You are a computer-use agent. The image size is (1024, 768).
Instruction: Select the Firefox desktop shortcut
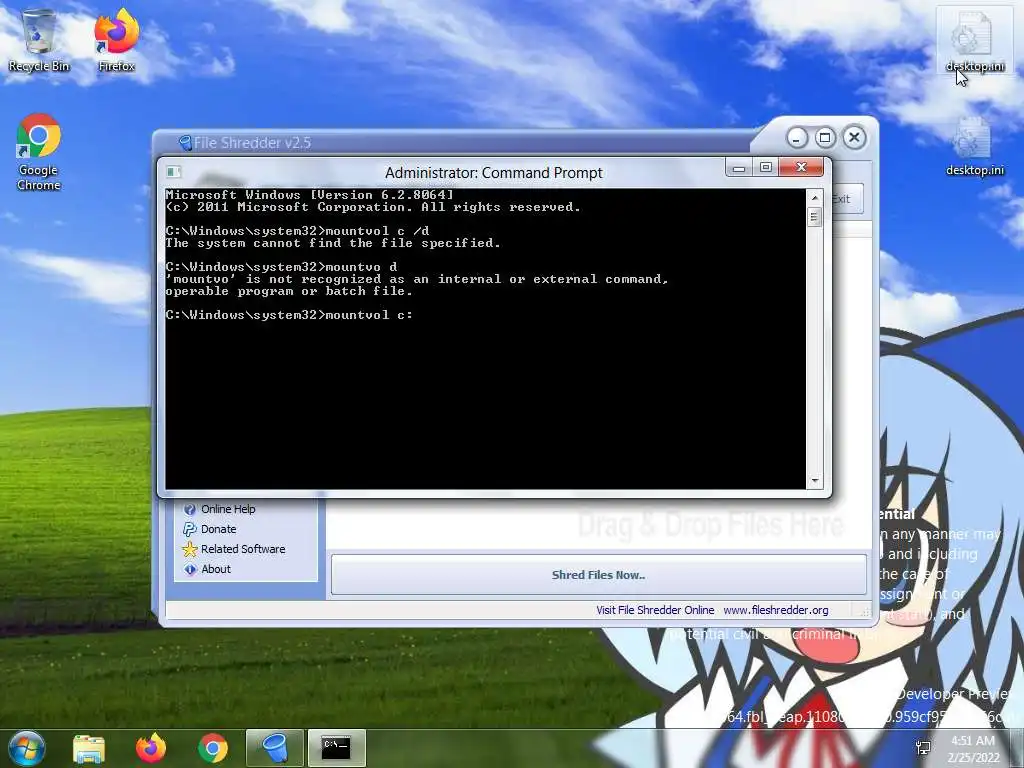coord(116,39)
